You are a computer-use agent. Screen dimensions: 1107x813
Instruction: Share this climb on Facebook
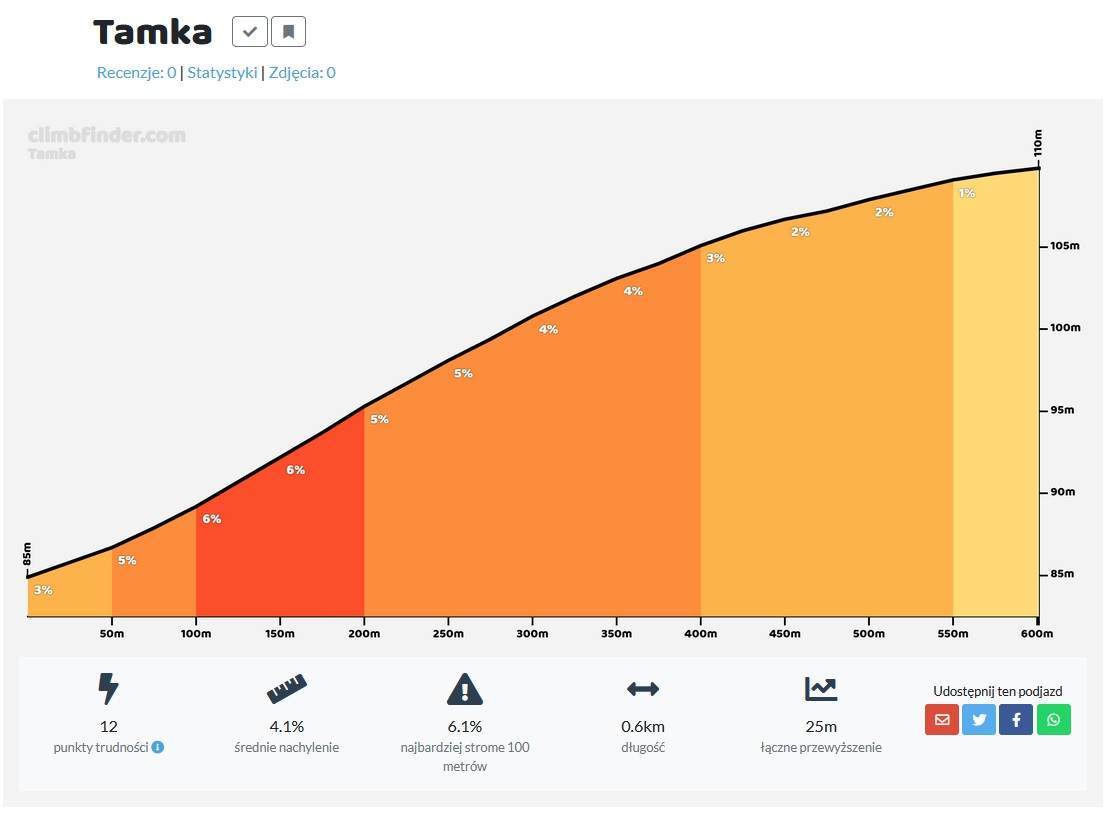1016,720
